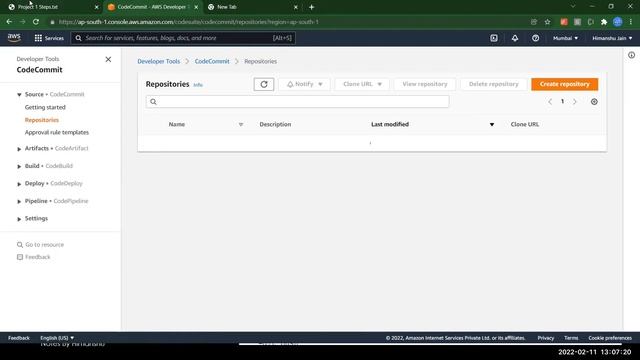Open AWS CloudShell icon in top bar
This screenshot has width=640, height=360.
pyautogui.click(x=494, y=38)
